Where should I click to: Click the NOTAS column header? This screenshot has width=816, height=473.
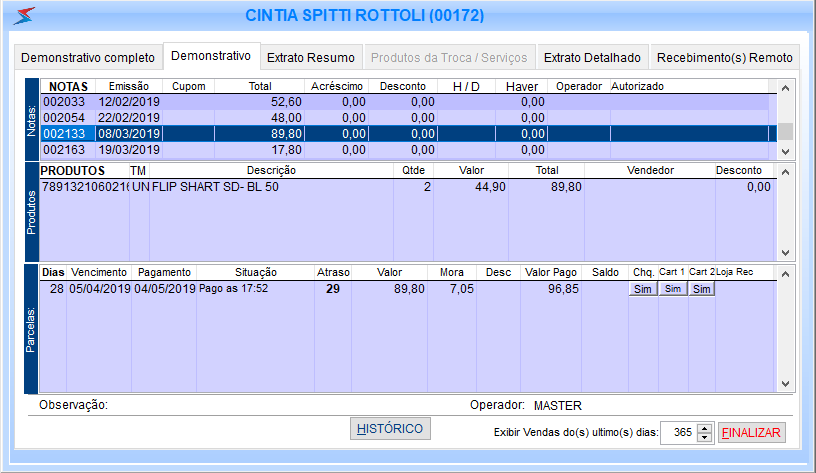[68, 86]
